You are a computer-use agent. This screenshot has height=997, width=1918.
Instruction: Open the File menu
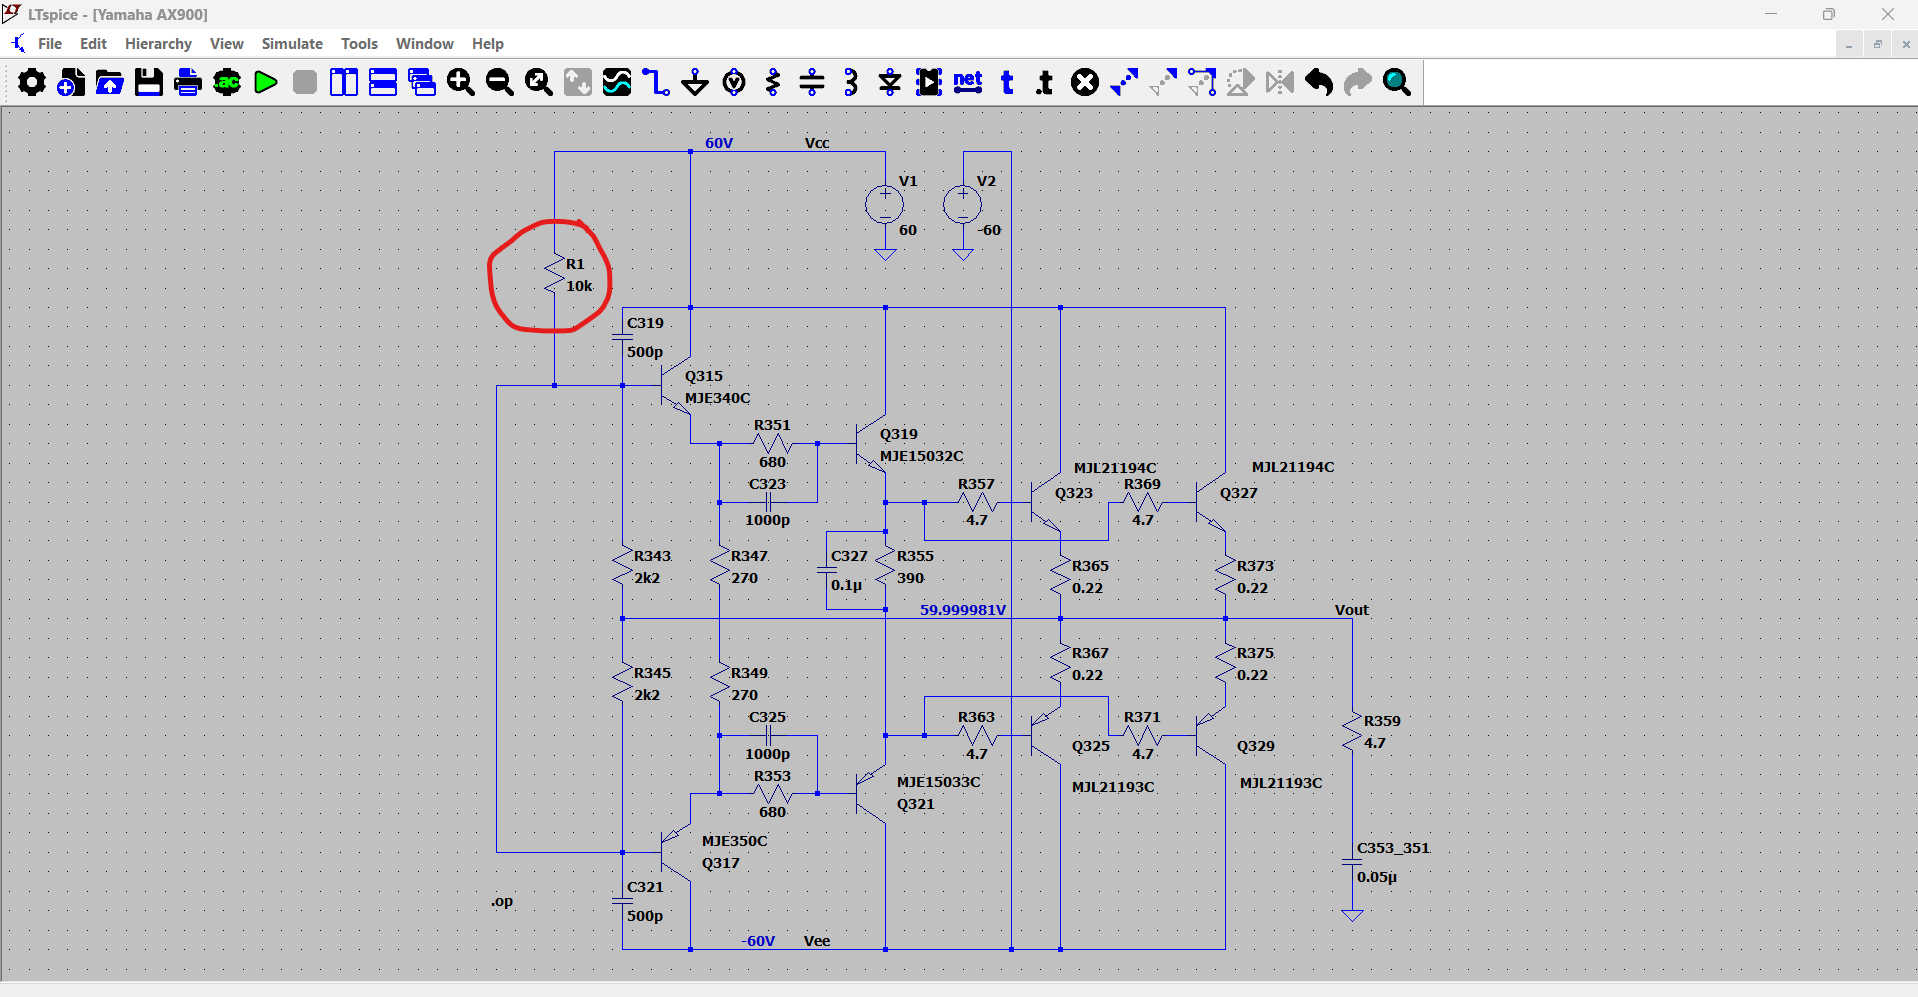50,44
